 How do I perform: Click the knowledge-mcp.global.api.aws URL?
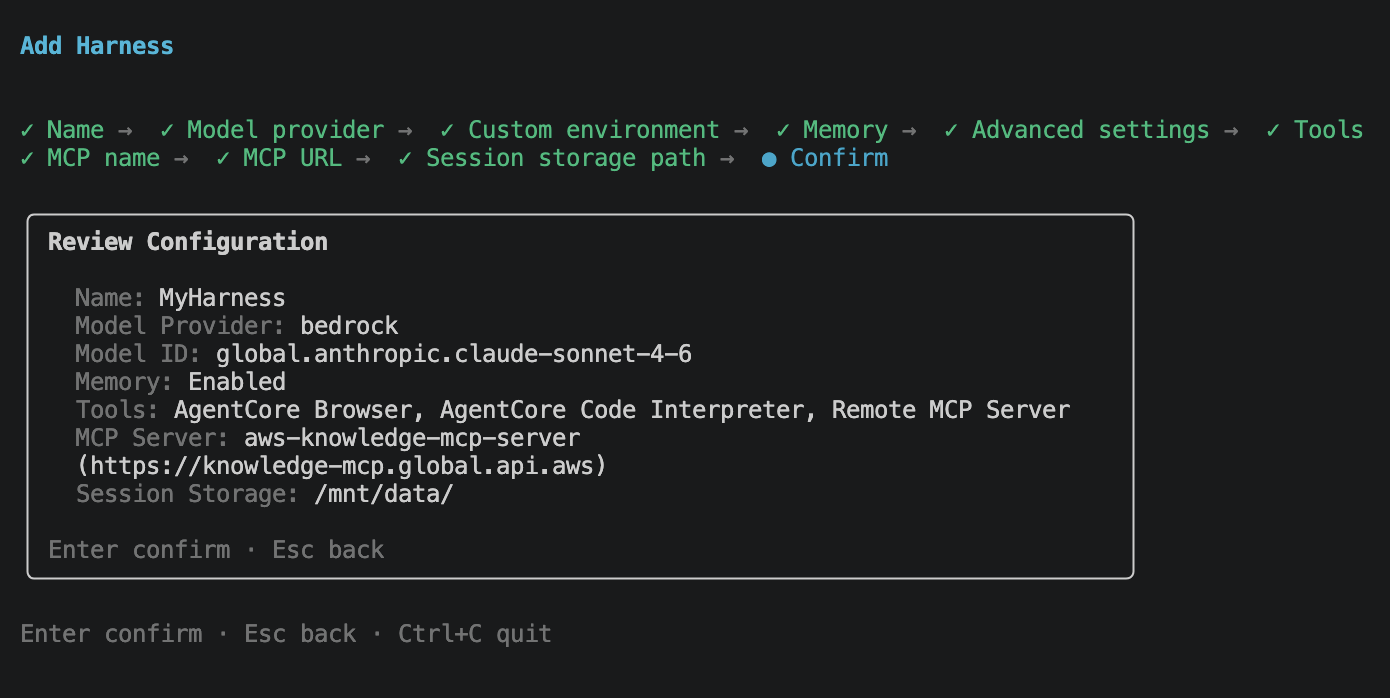point(342,466)
